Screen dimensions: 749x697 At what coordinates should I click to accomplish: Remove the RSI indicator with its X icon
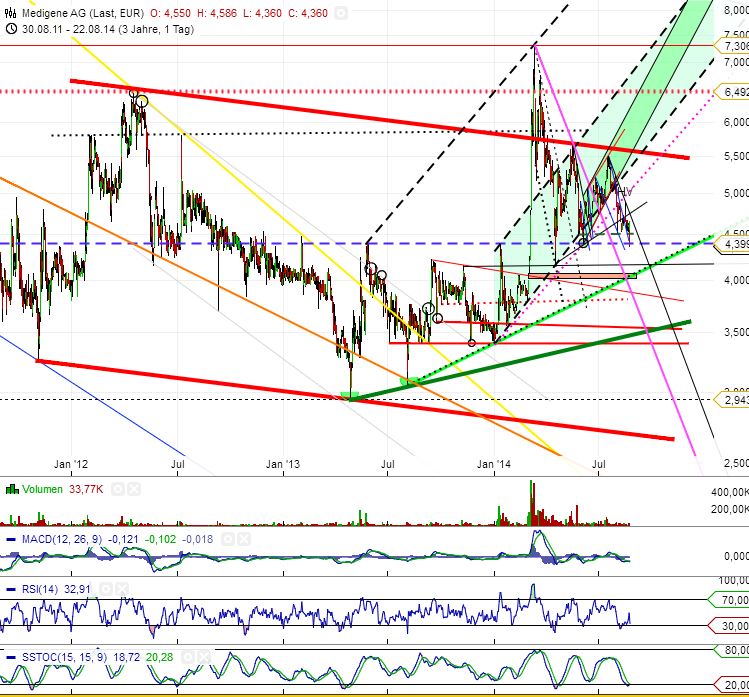(x=122, y=590)
